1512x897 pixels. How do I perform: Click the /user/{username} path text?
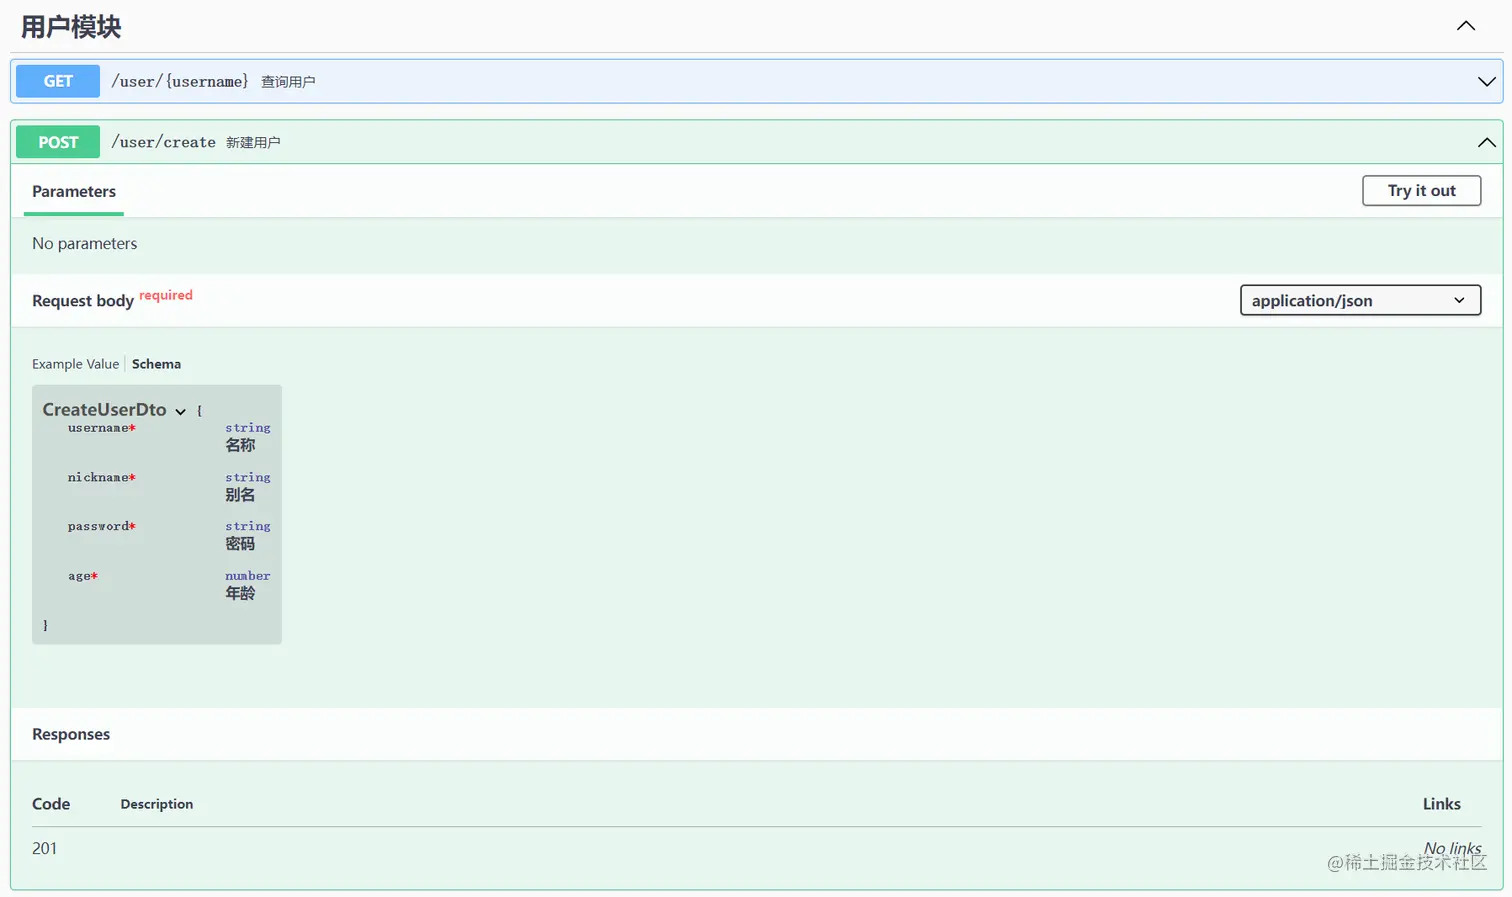(x=179, y=81)
